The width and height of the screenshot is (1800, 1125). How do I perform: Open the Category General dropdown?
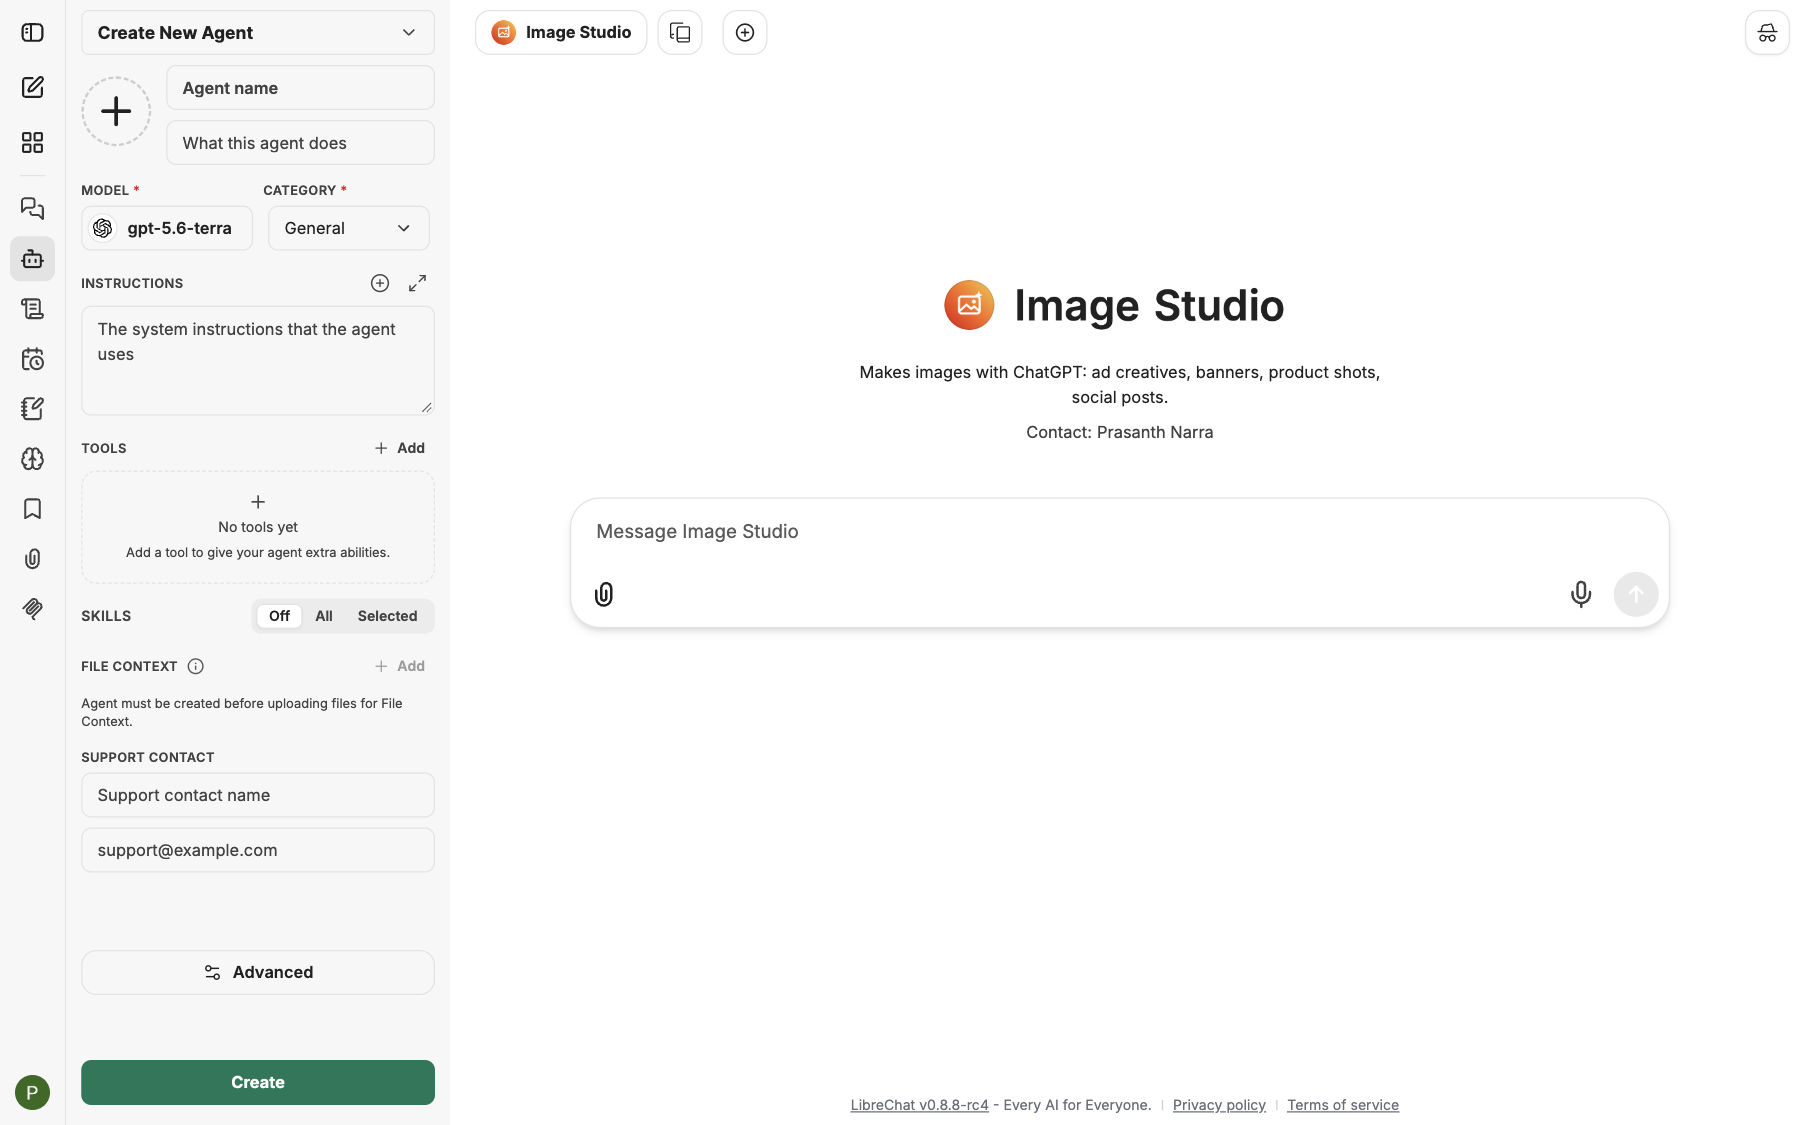[348, 228]
